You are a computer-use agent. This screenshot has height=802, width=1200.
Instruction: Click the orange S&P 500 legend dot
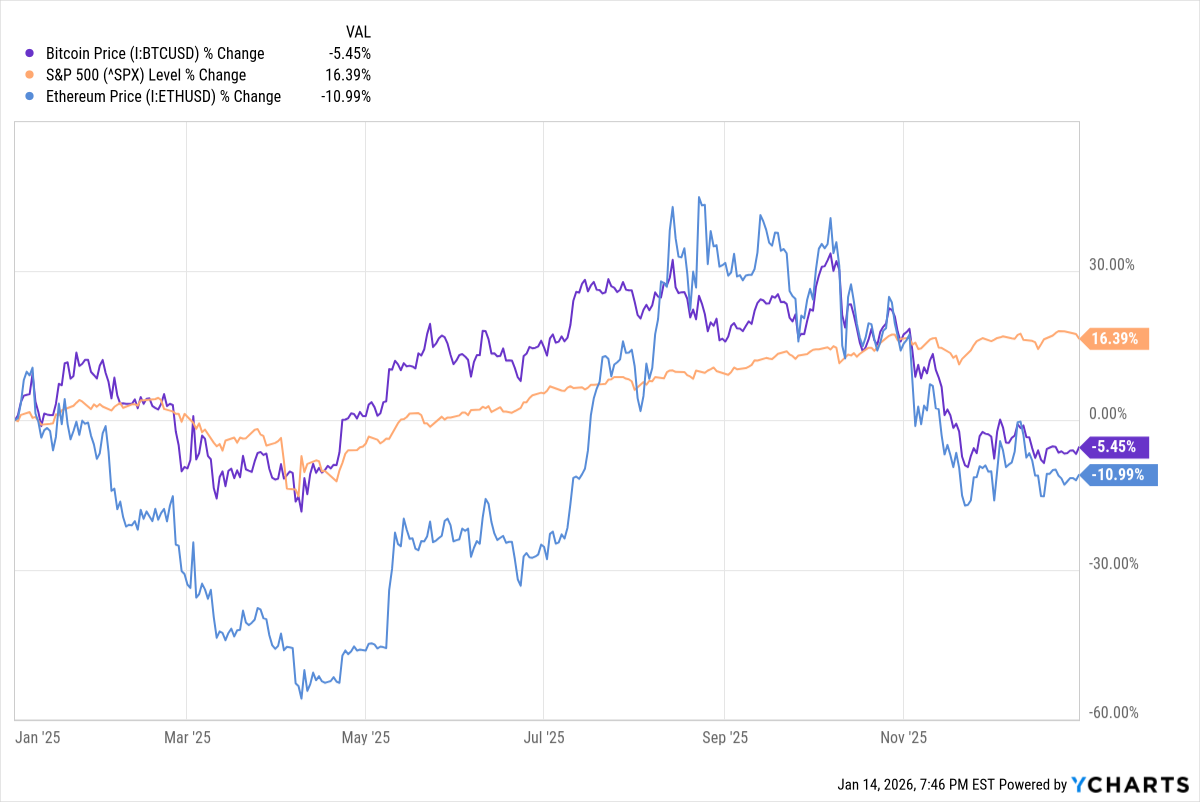point(30,75)
